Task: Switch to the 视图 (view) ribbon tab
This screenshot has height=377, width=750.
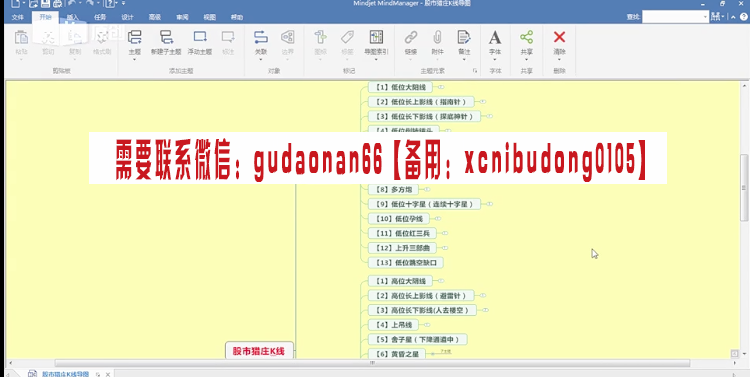Action: [x=210, y=17]
